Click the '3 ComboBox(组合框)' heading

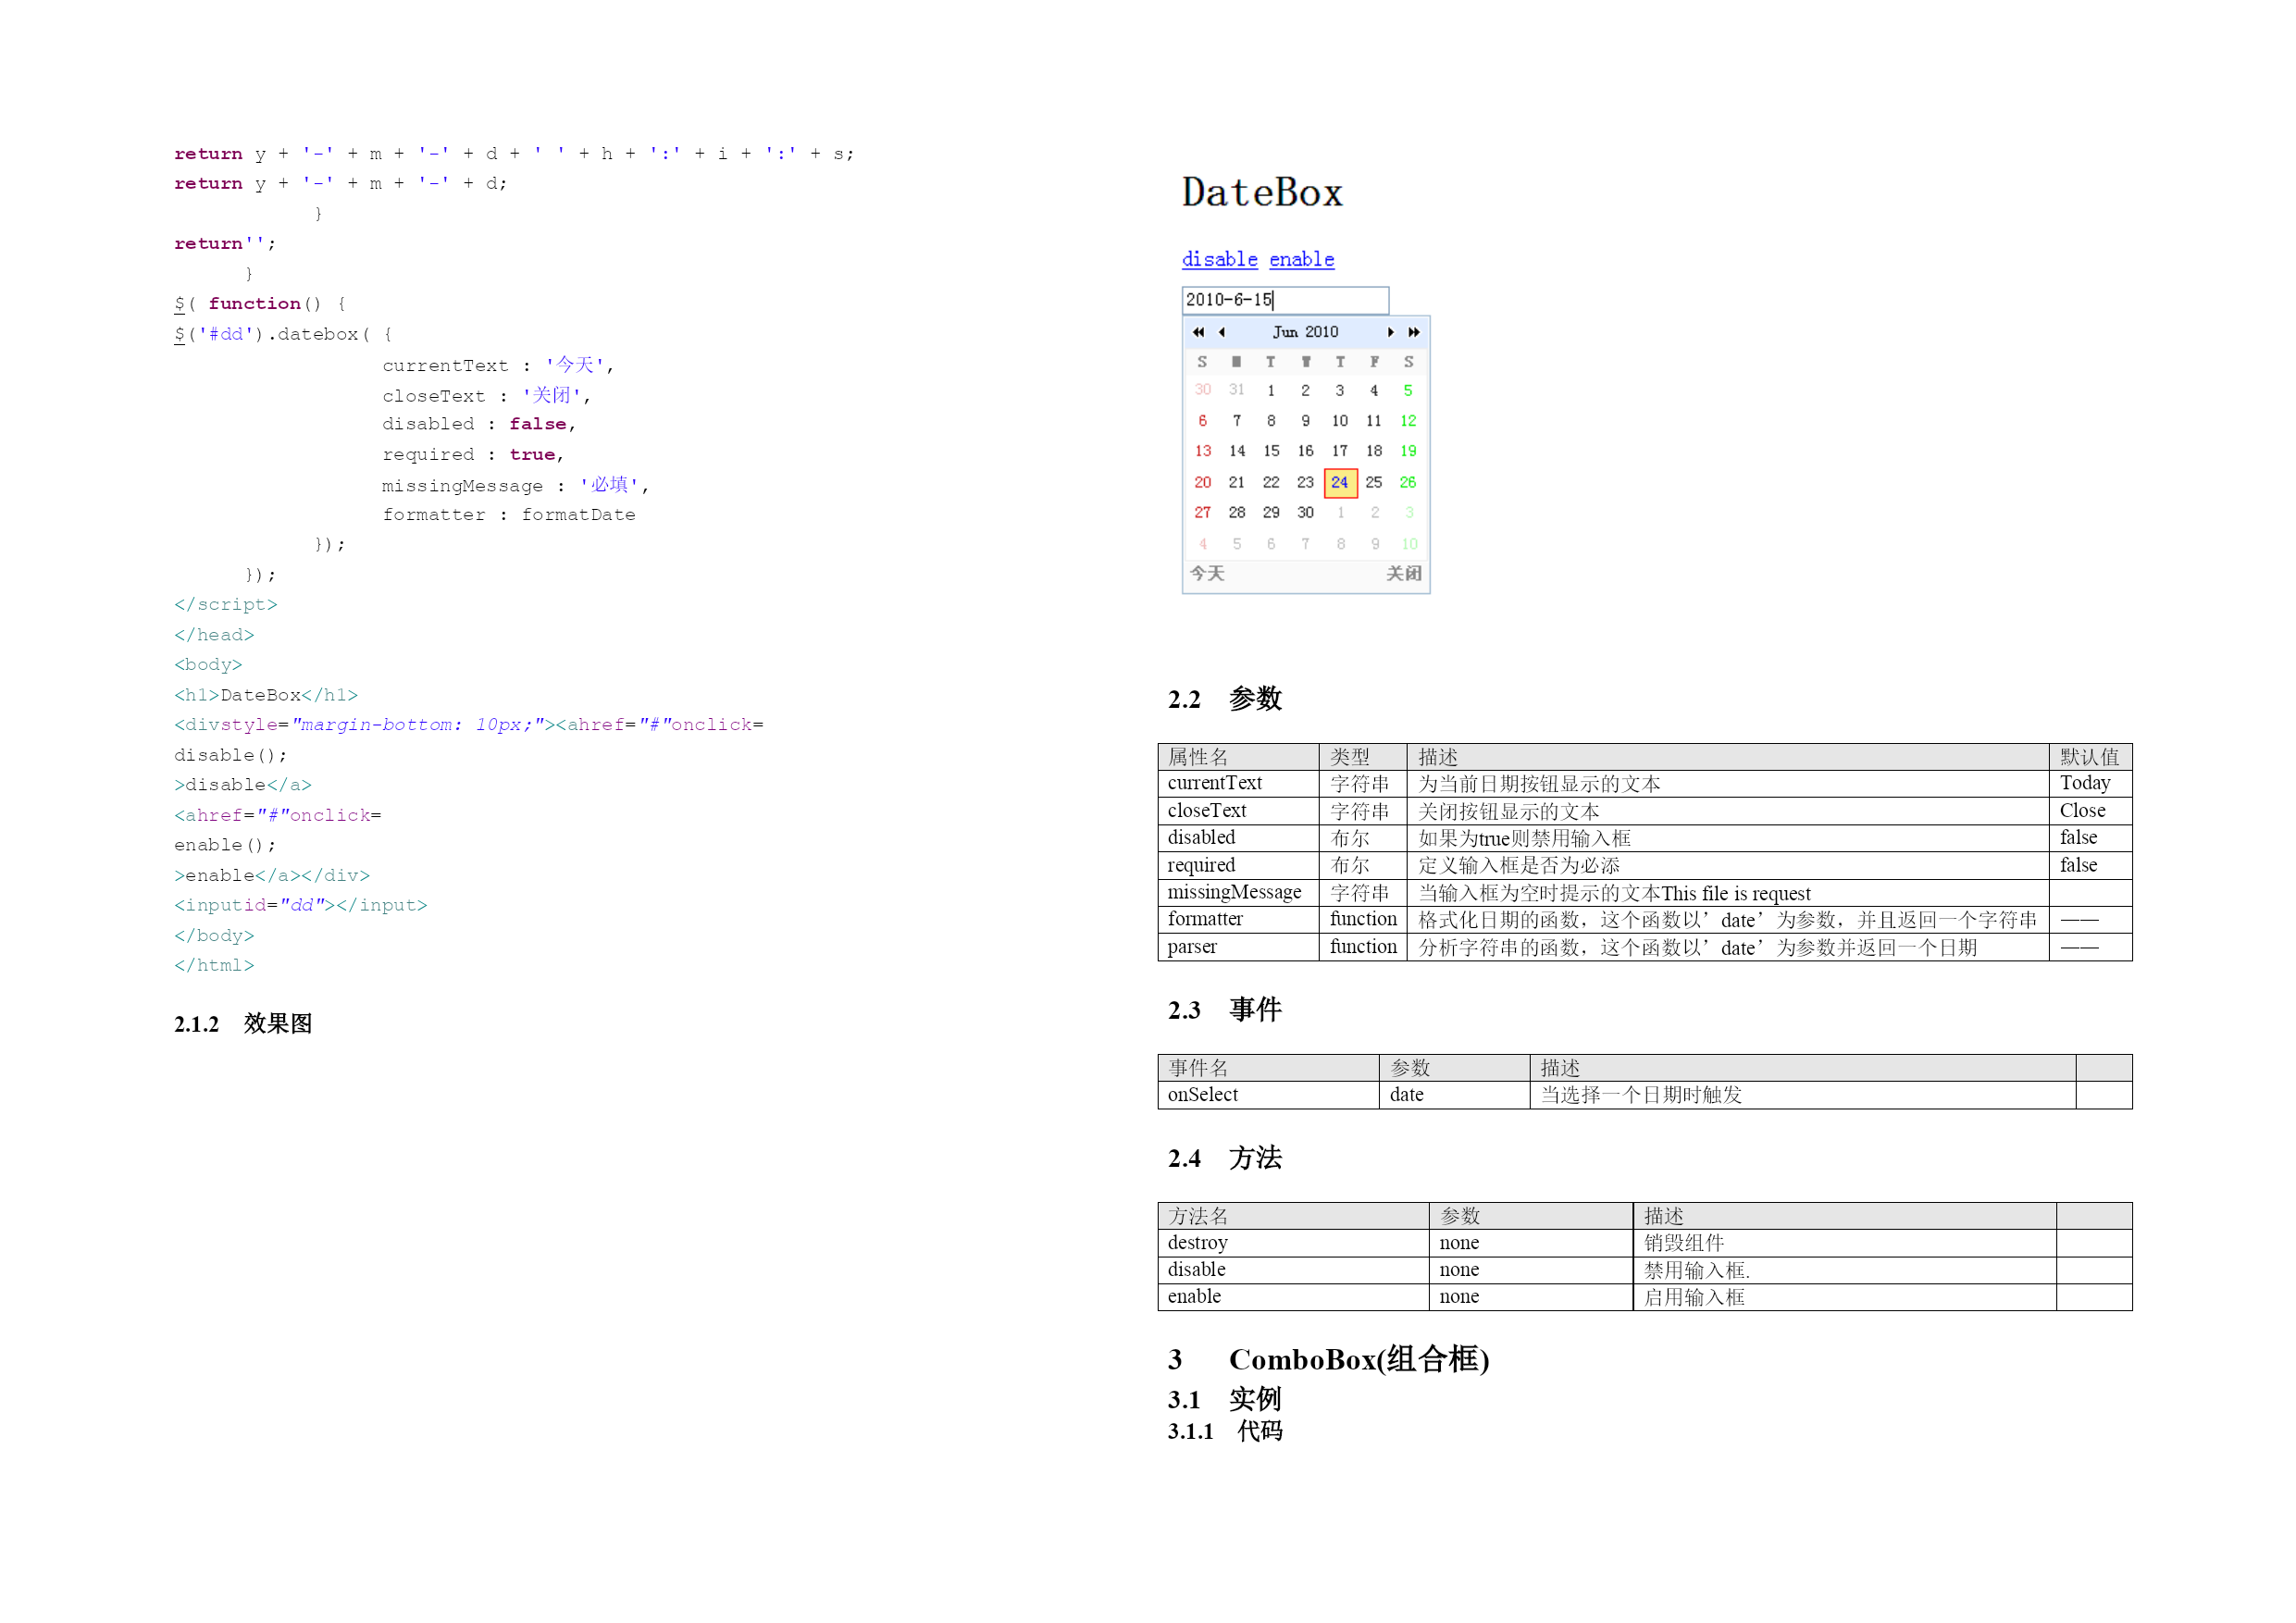(x=1329, y=1359)
